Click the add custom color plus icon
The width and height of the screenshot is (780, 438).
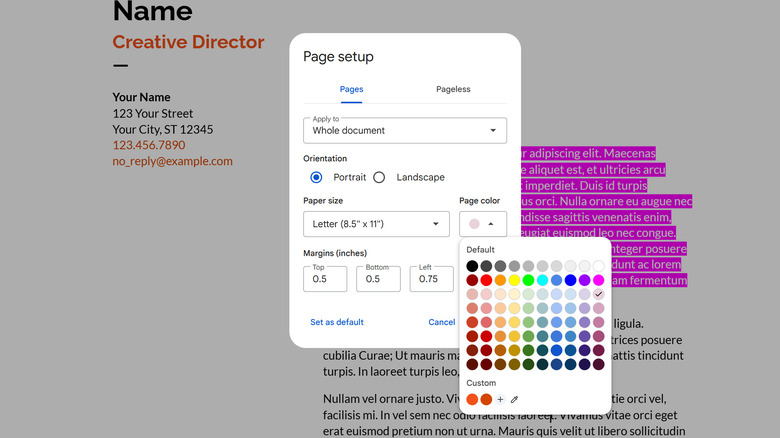(x=500, y=399)
